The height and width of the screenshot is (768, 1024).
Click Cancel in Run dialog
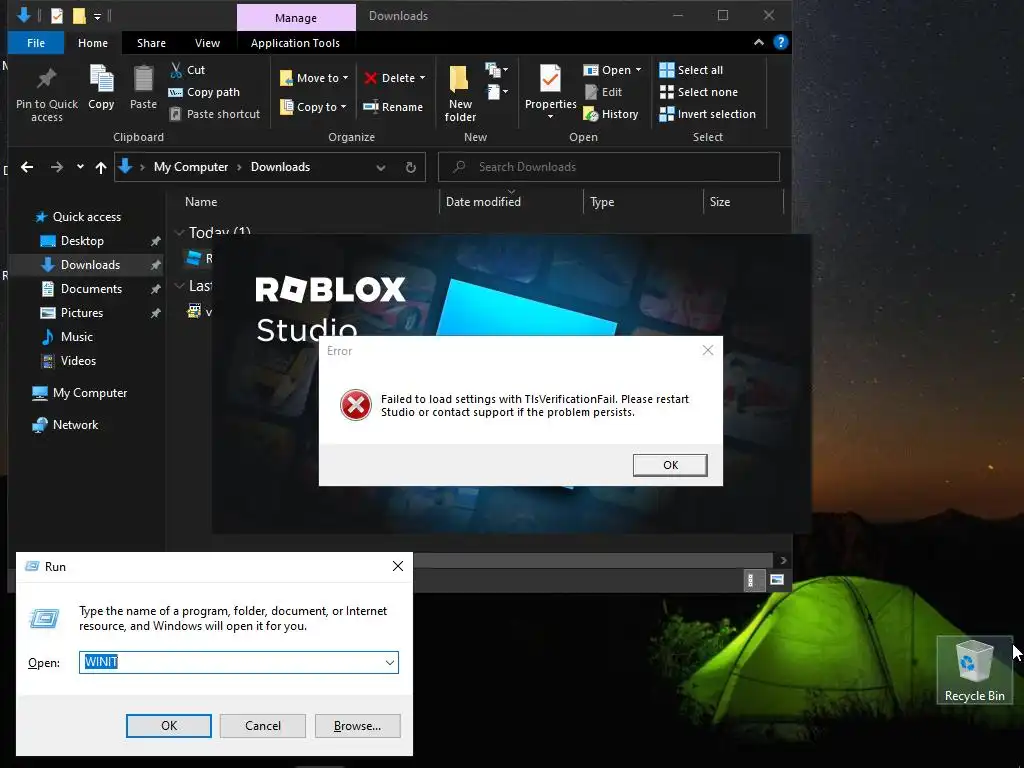[263, 726]
